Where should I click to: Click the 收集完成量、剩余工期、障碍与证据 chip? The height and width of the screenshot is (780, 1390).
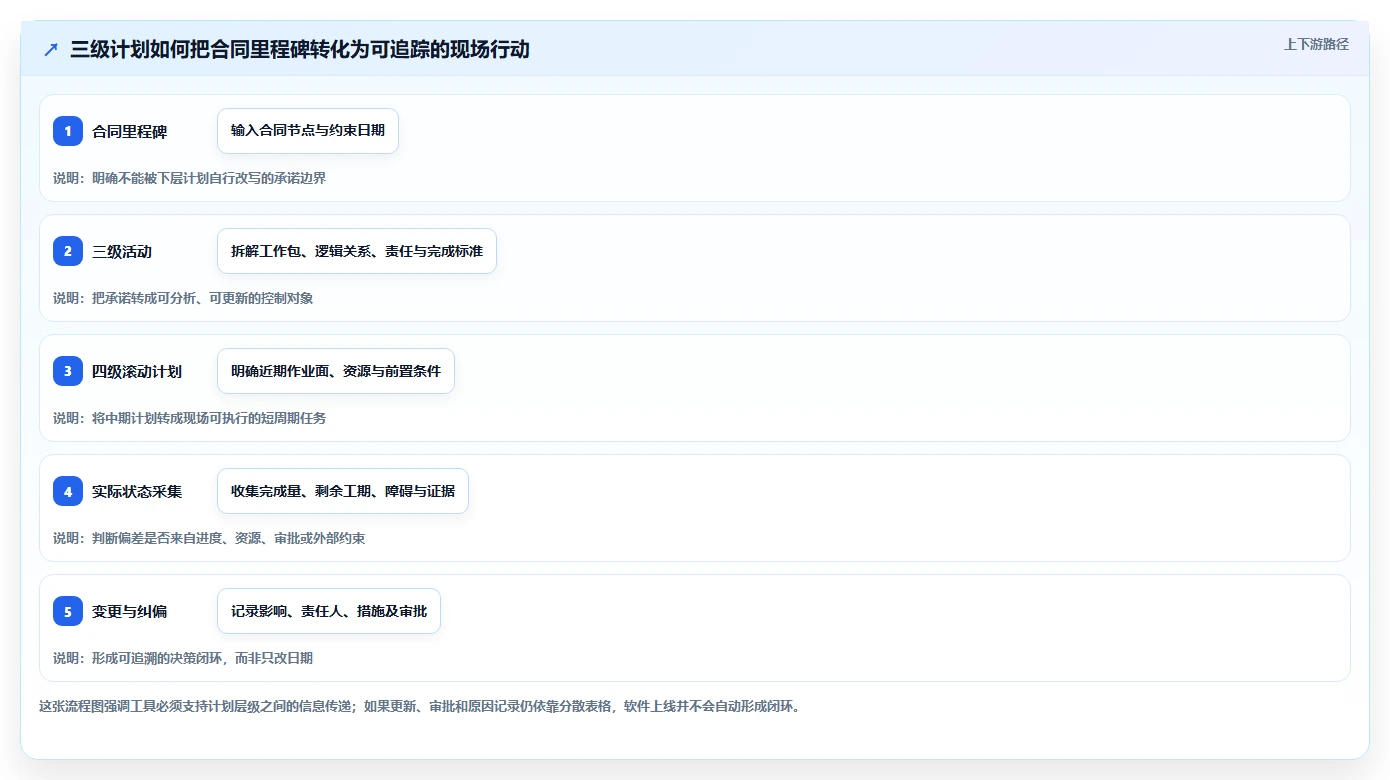(343, 491)
